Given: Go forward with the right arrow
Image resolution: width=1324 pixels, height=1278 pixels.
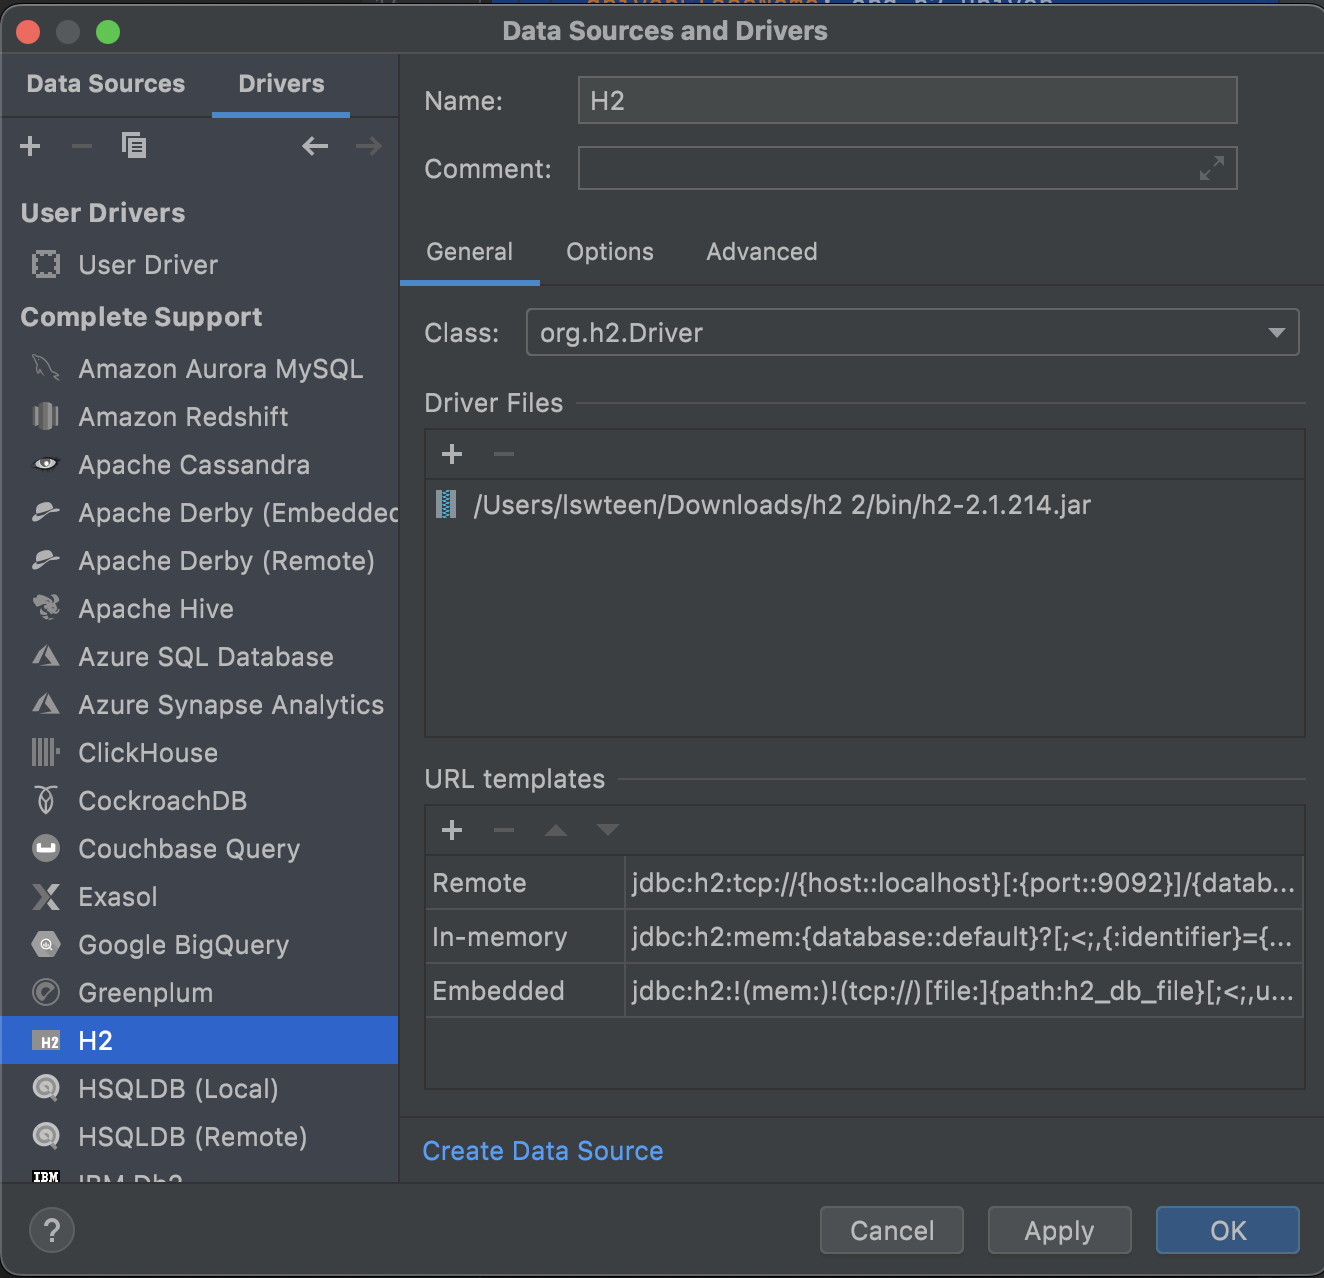Looking at the screenshot, I should click(369, 146).
